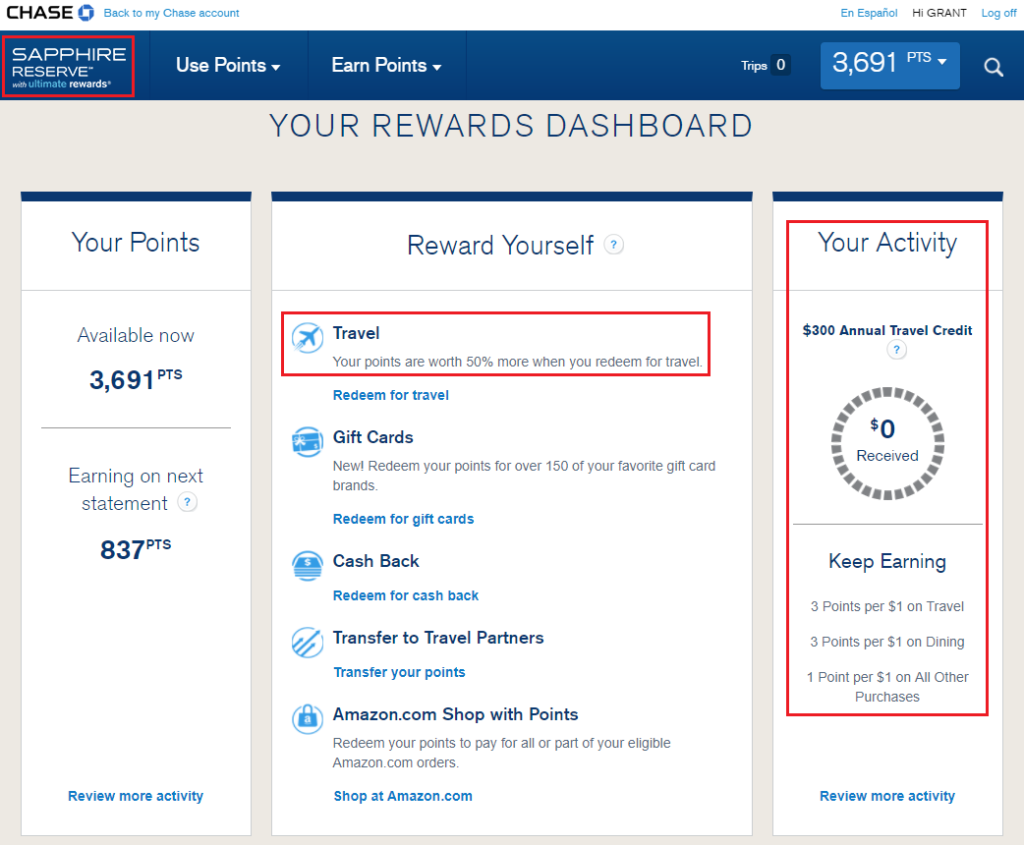Viewport: 1024px width, 845px height.
Task: Click the Cash Back icon
Action: pyautogui.click(x=307, y=566)
